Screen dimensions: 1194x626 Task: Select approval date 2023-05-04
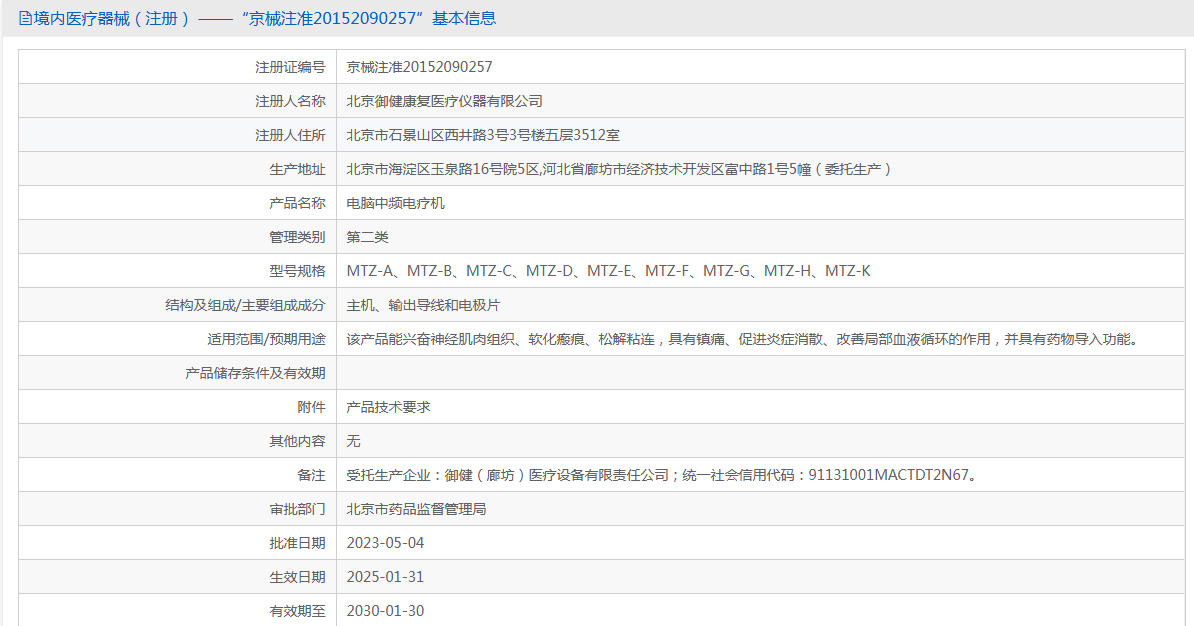coord(385,544)
